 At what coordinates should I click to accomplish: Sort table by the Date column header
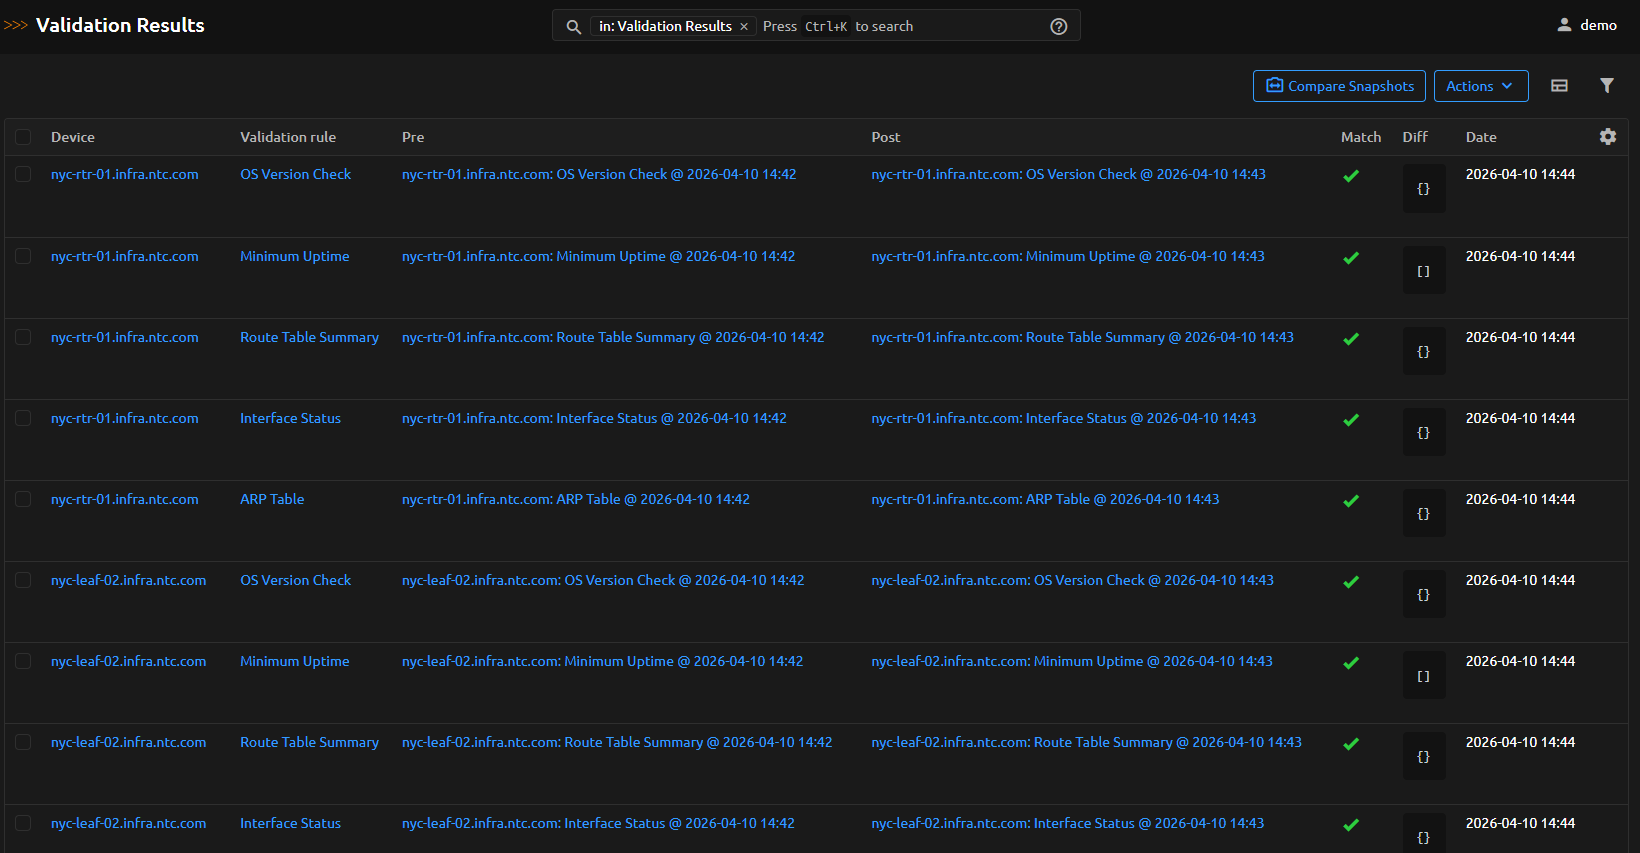click(x=1481, y=137)
